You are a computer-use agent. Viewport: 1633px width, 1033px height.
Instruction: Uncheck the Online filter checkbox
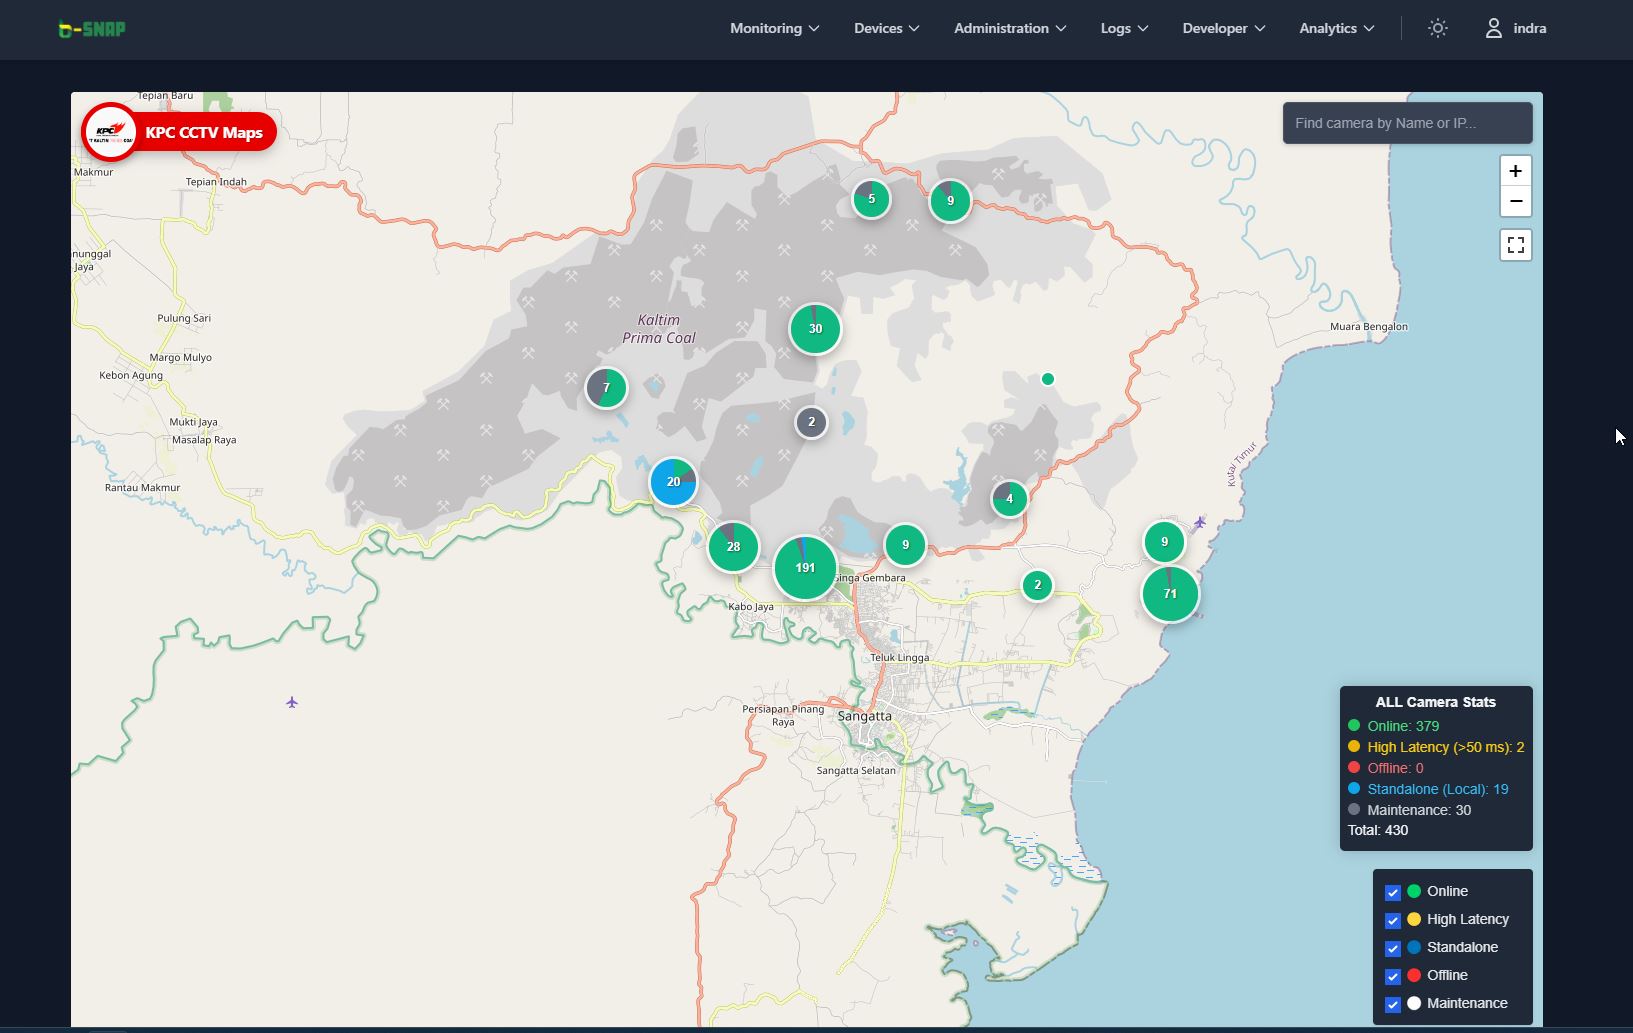1392,892
